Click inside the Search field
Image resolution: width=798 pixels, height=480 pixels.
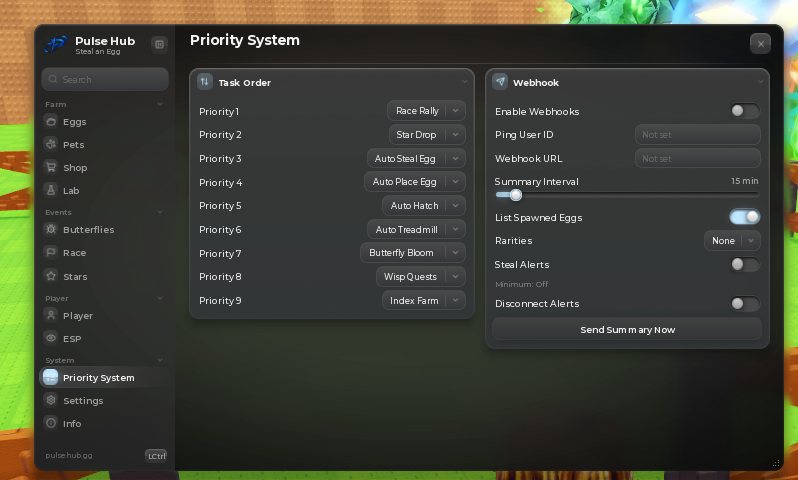(x=105, y=79)
